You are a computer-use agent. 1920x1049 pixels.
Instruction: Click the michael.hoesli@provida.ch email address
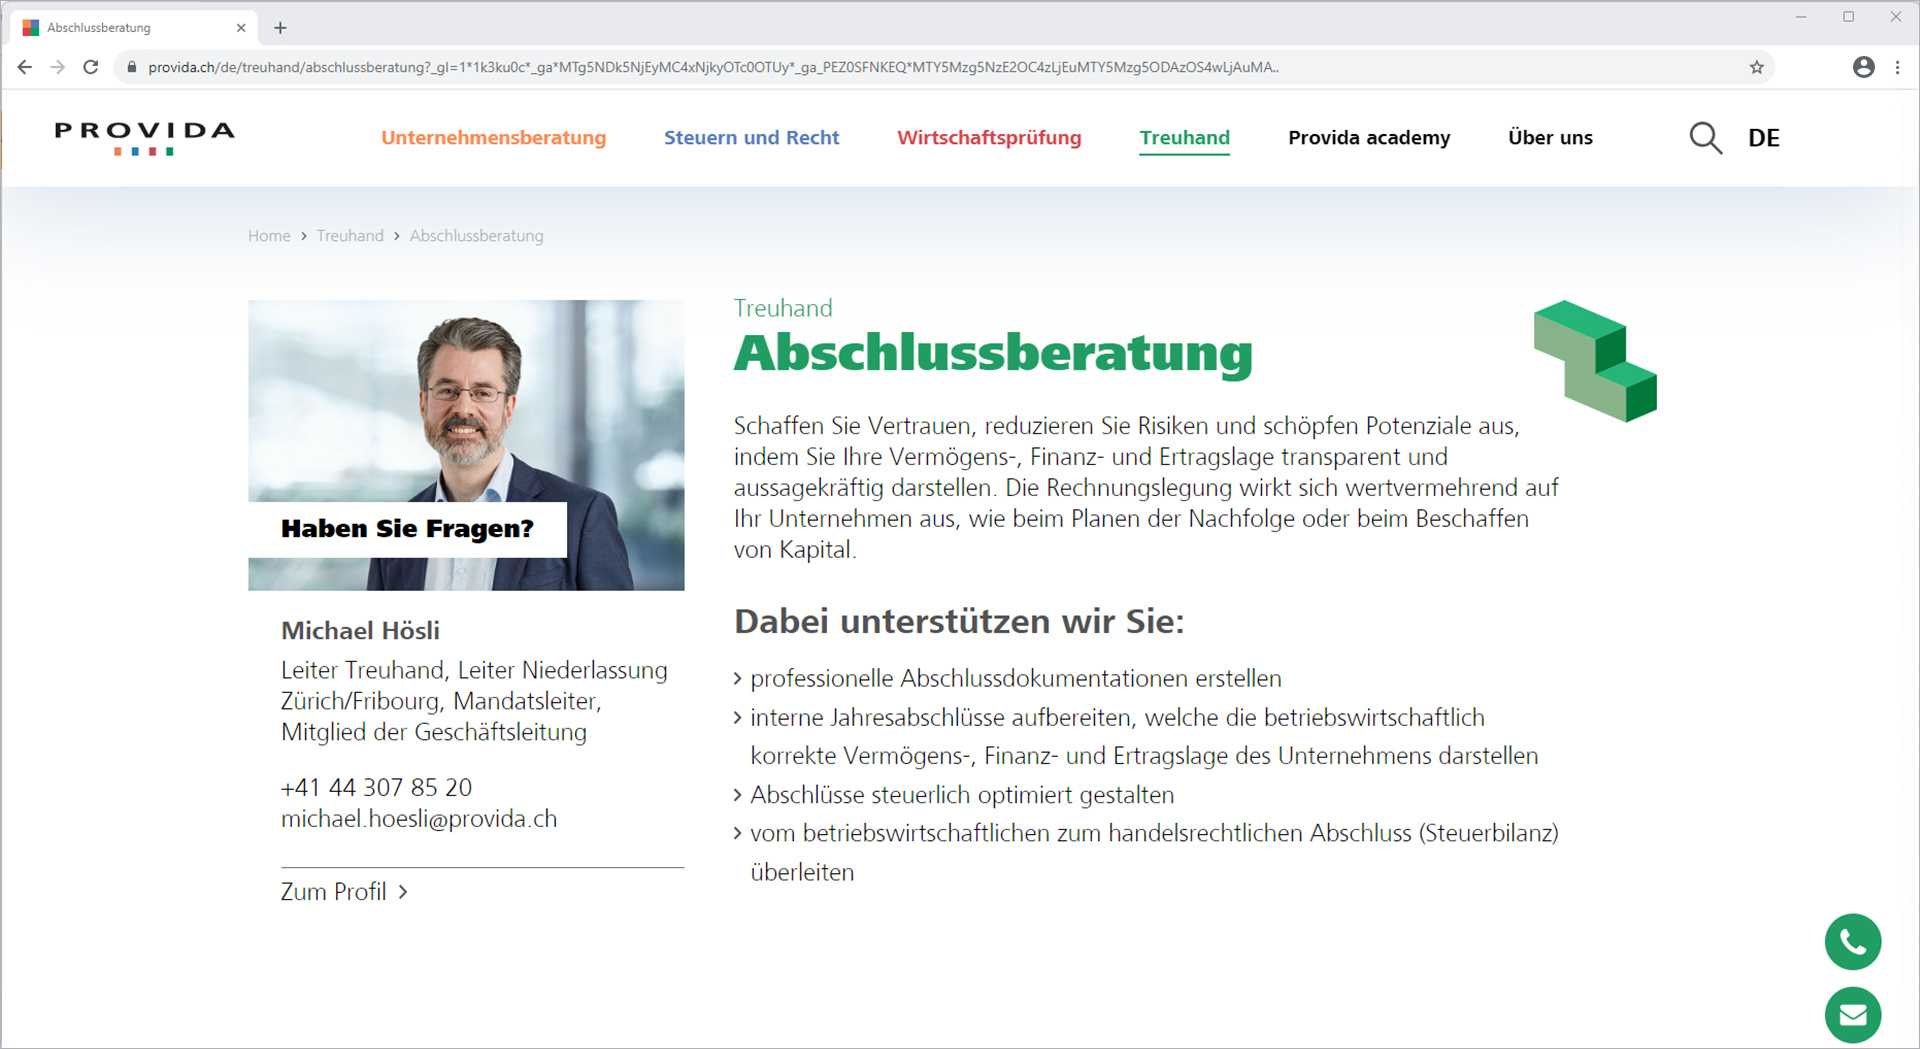418,819
